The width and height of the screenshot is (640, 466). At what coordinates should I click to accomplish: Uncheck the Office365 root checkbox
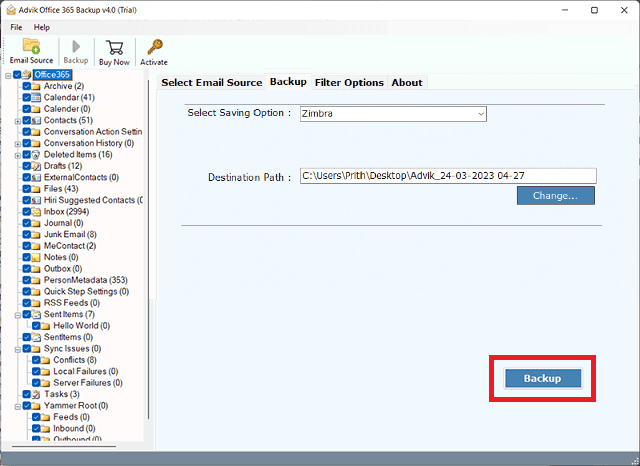tap(17, 75)
